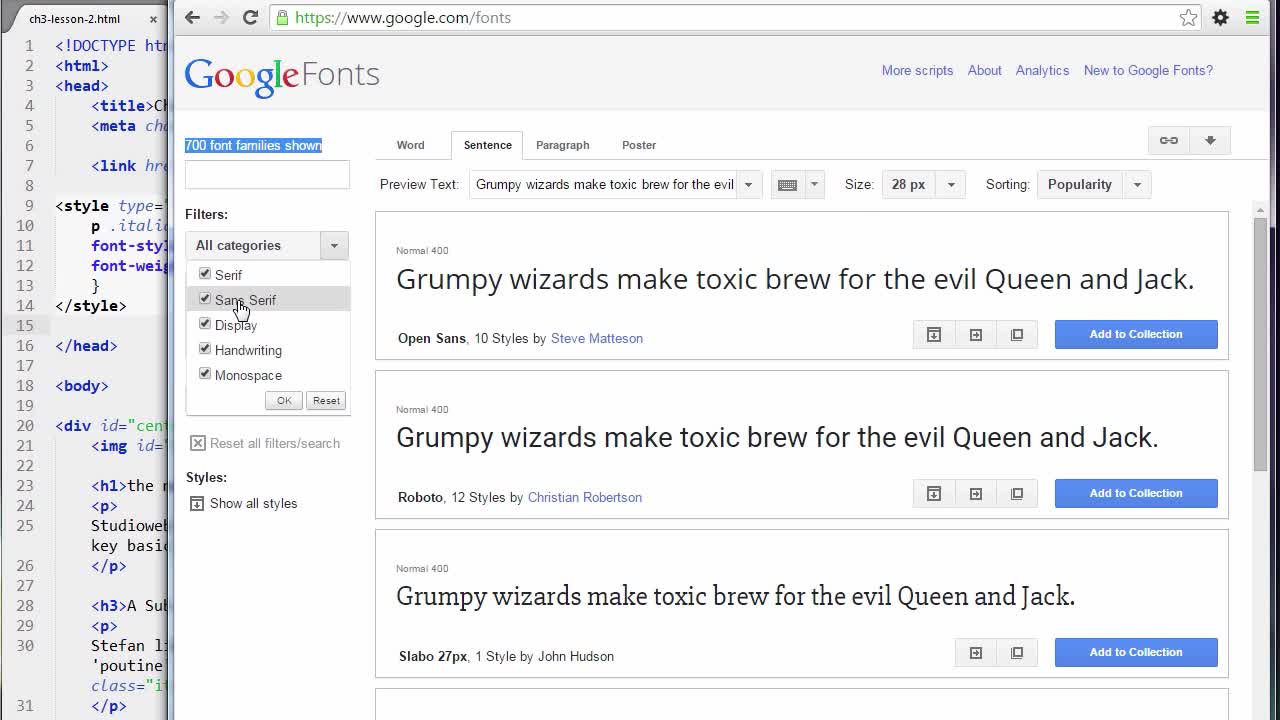Viewport: 1280px width, 720px height.
Task: Open the gear extension icon in browser toolbar
Action: pos(1221,18)
